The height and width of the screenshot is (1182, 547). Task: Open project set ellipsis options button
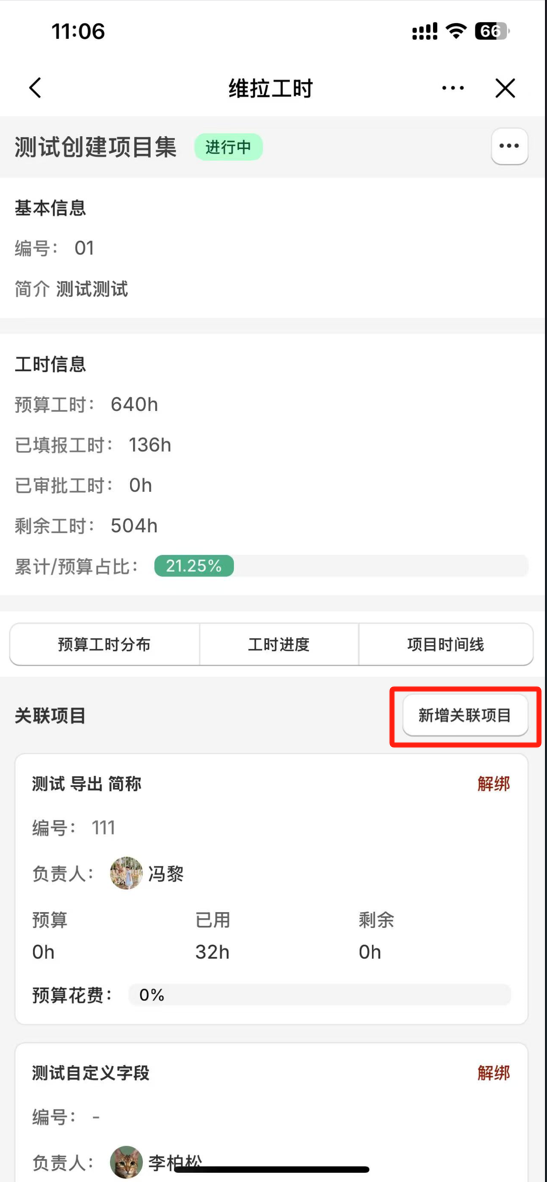(509, 146)
